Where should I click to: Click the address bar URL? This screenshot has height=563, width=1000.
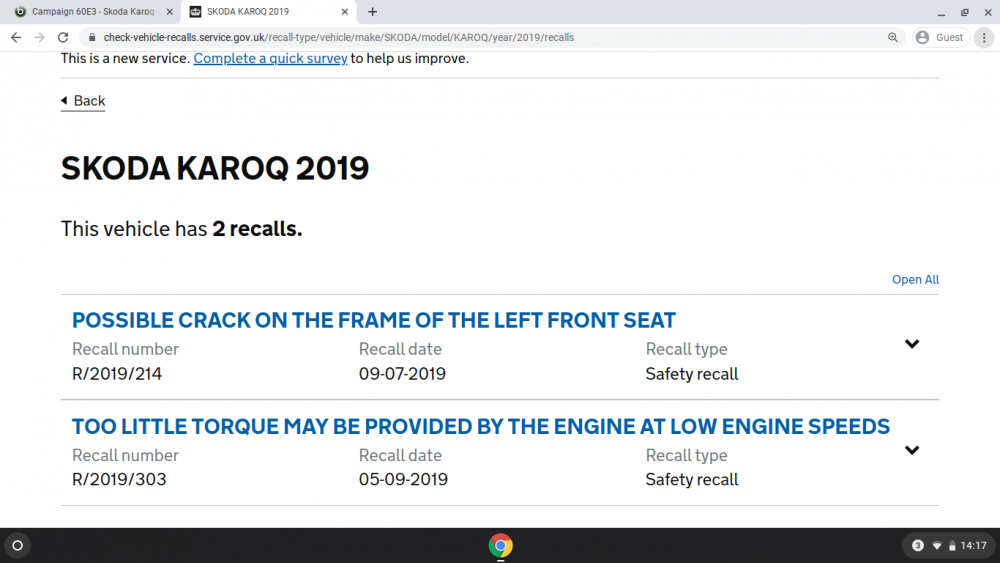[x=339, y=38]
